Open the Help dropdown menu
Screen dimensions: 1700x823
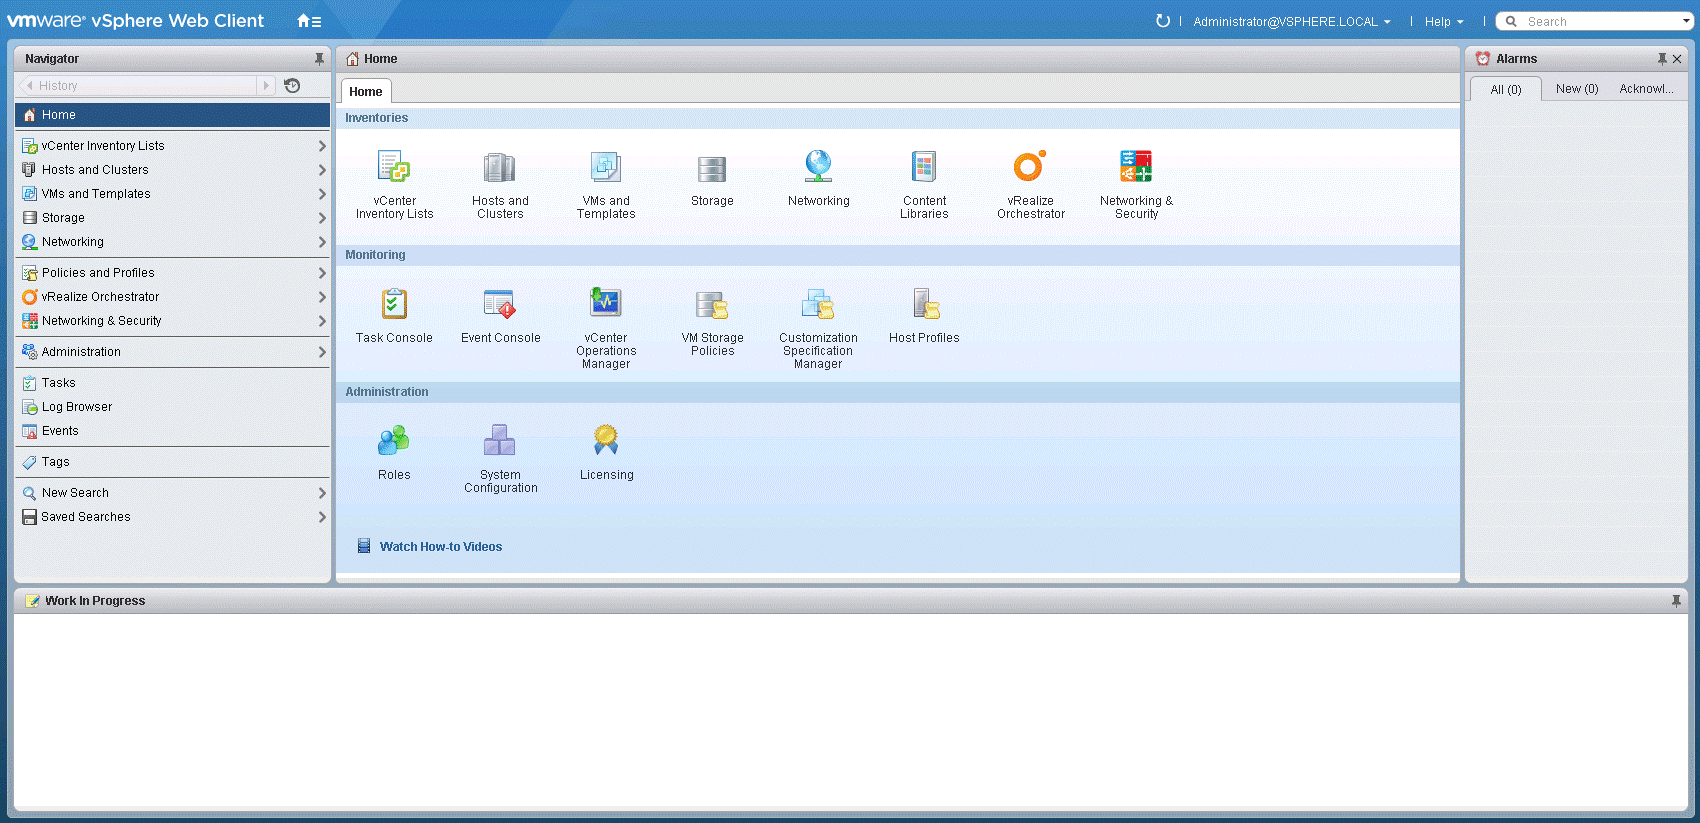(1443, 22)
